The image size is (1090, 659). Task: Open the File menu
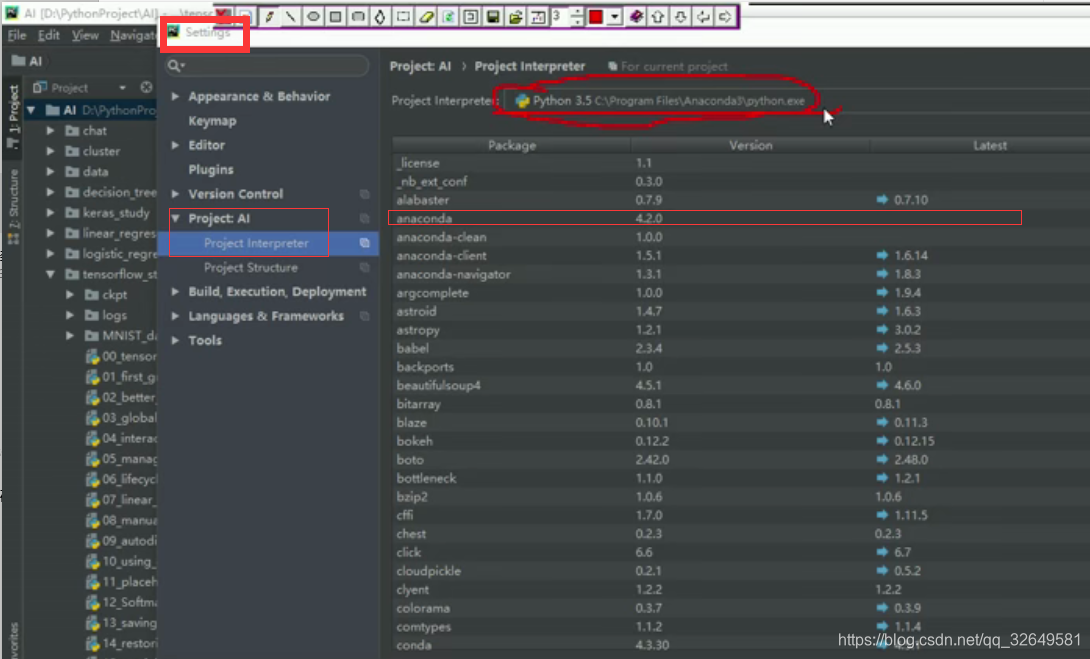(x=17, y=35)
